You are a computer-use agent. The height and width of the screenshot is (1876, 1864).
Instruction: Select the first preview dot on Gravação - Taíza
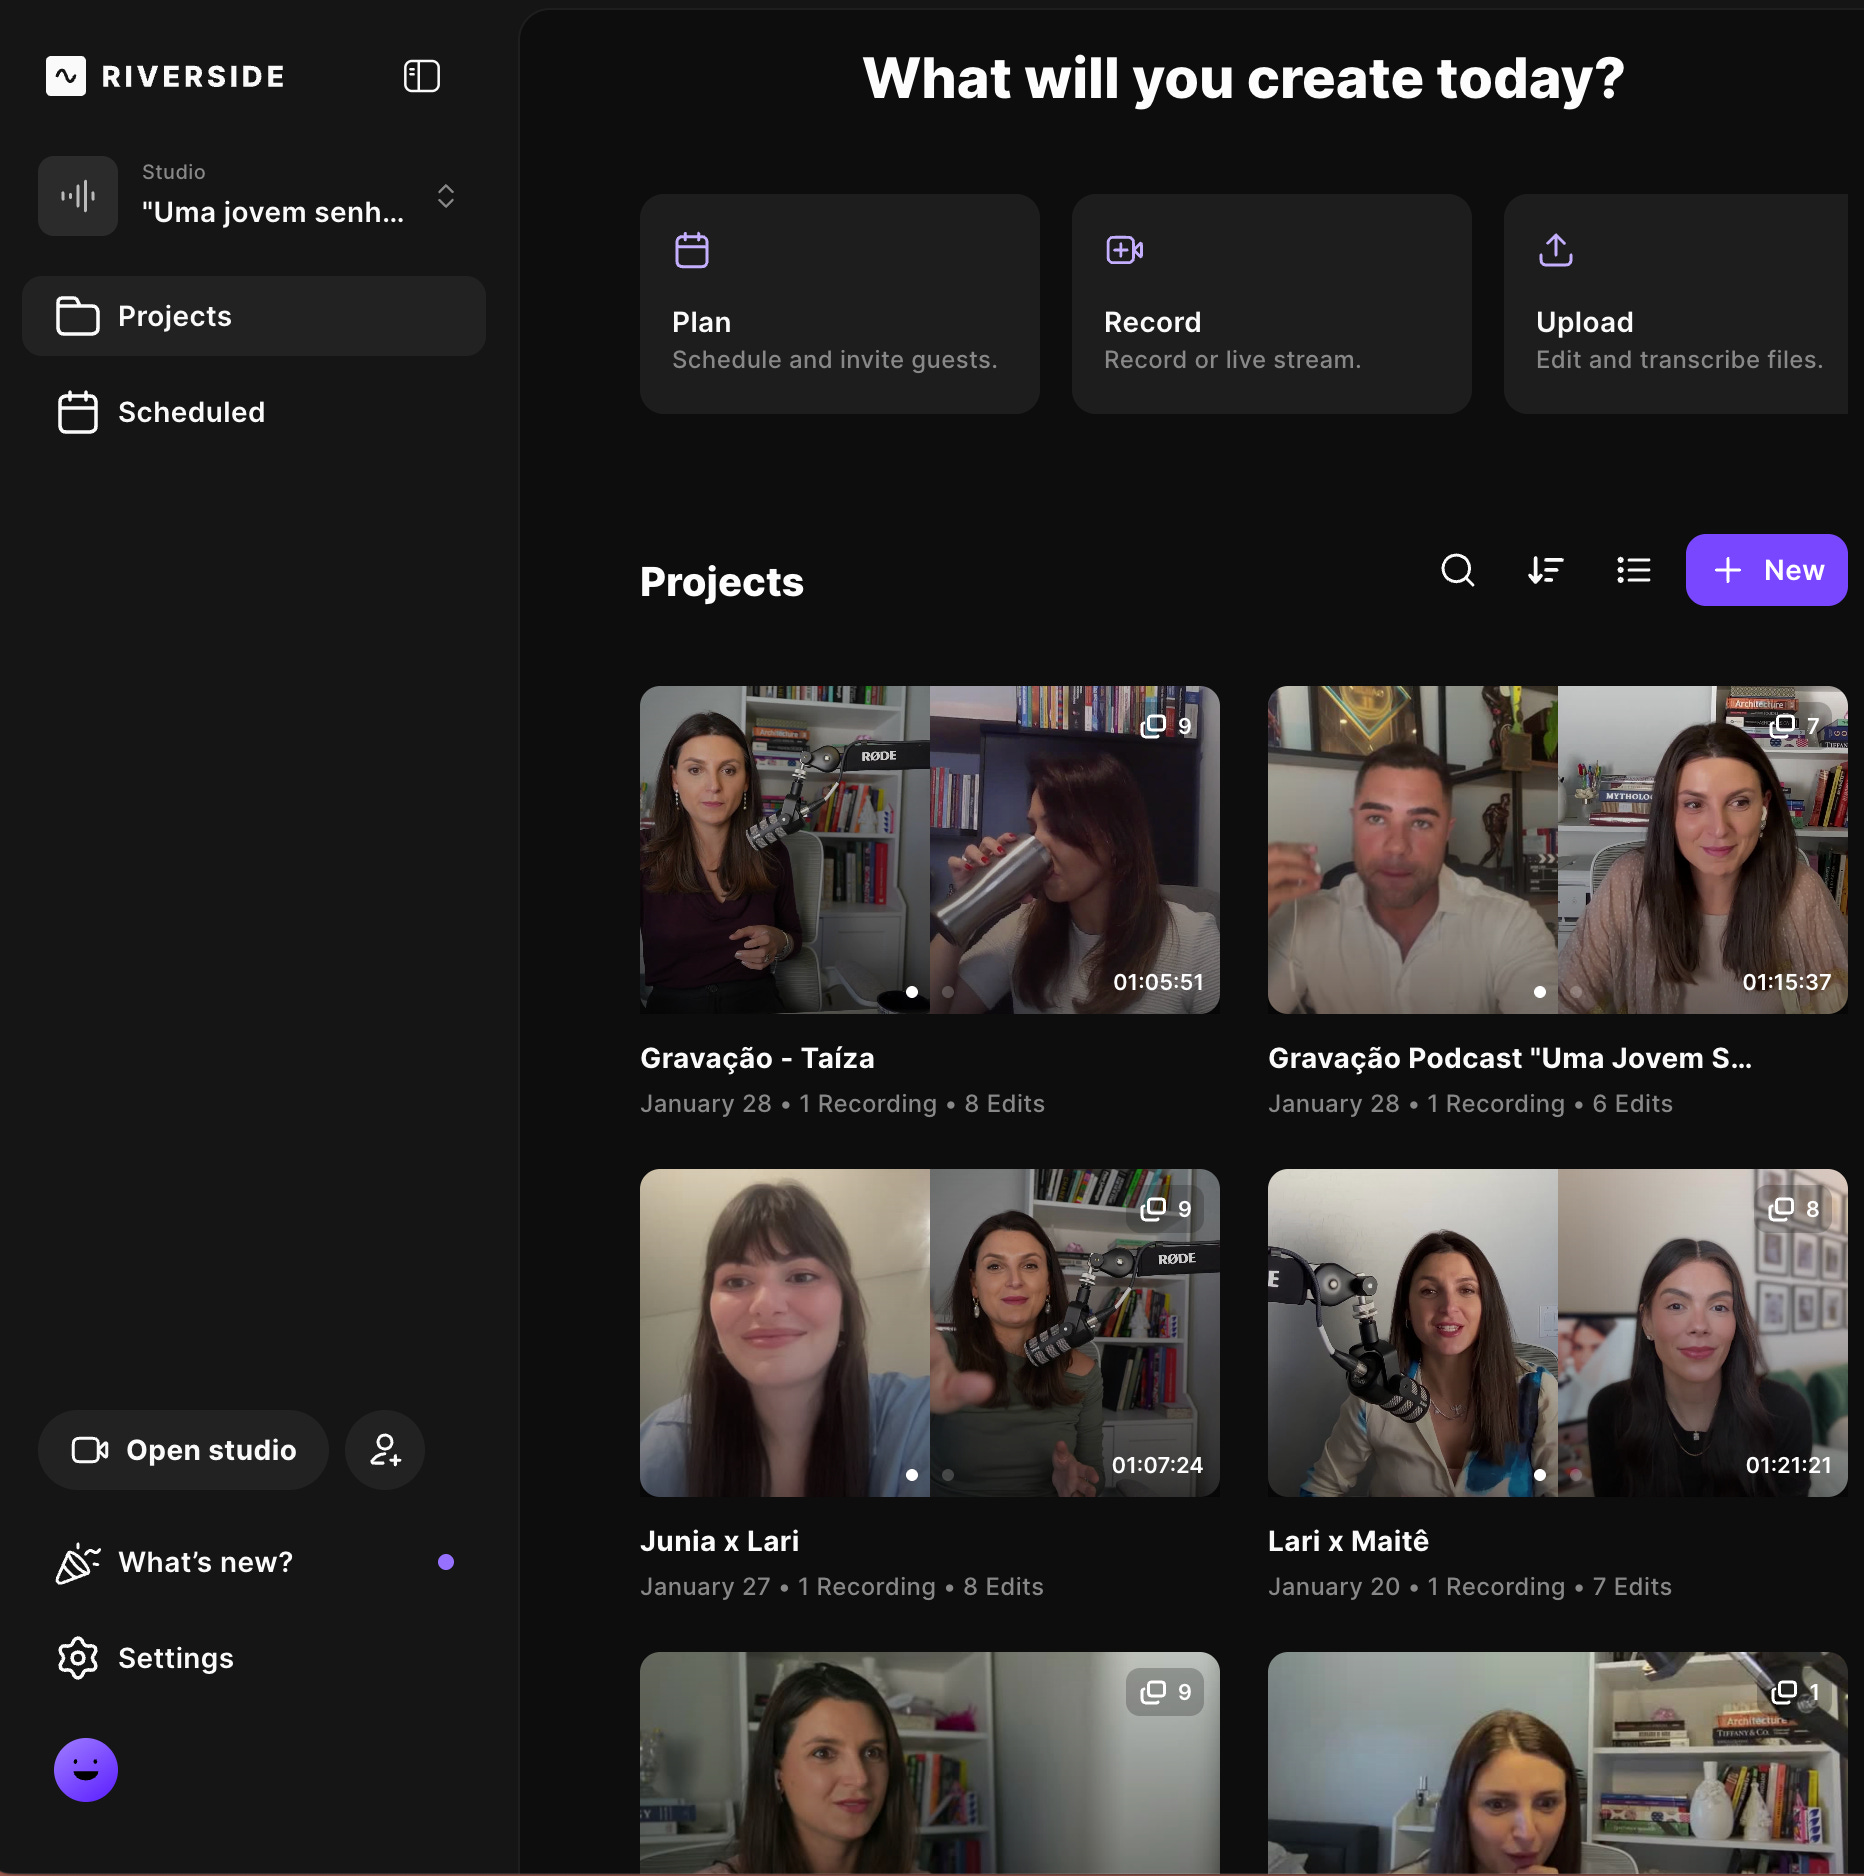click(x=912, y=992)
